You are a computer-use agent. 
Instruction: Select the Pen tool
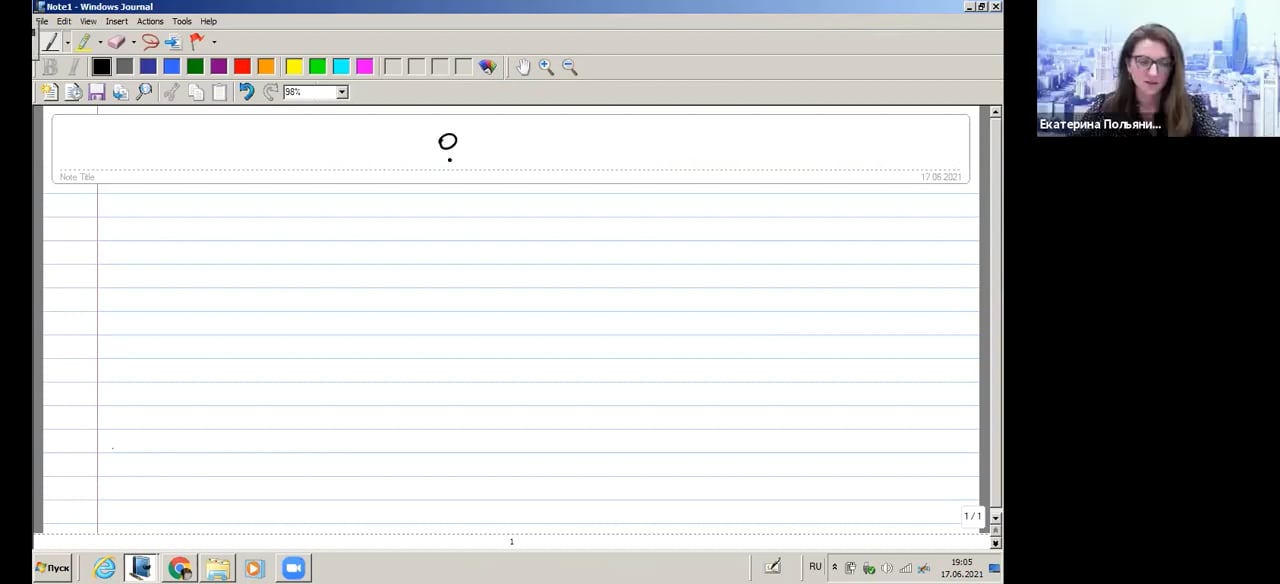pyautogui.click(x=51, y=42)
